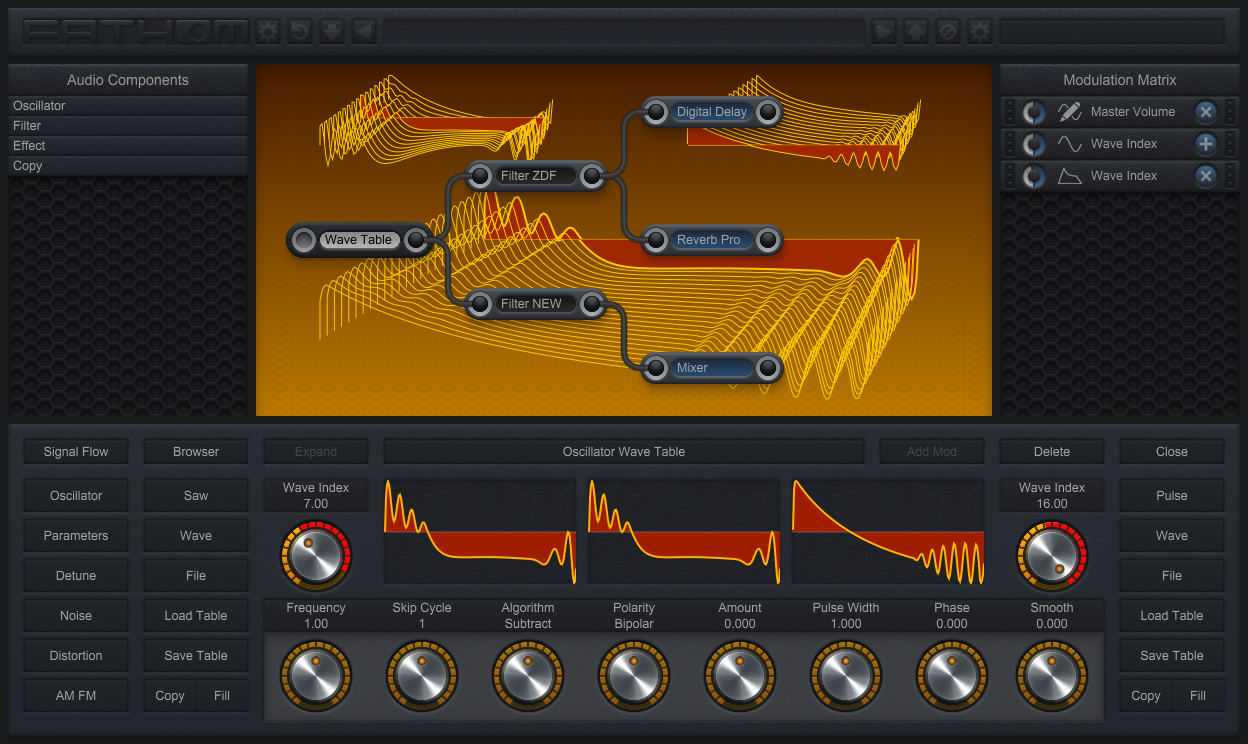Remove the Master Volume modulation with X
1248x744 pixels.
point(1206,112)
